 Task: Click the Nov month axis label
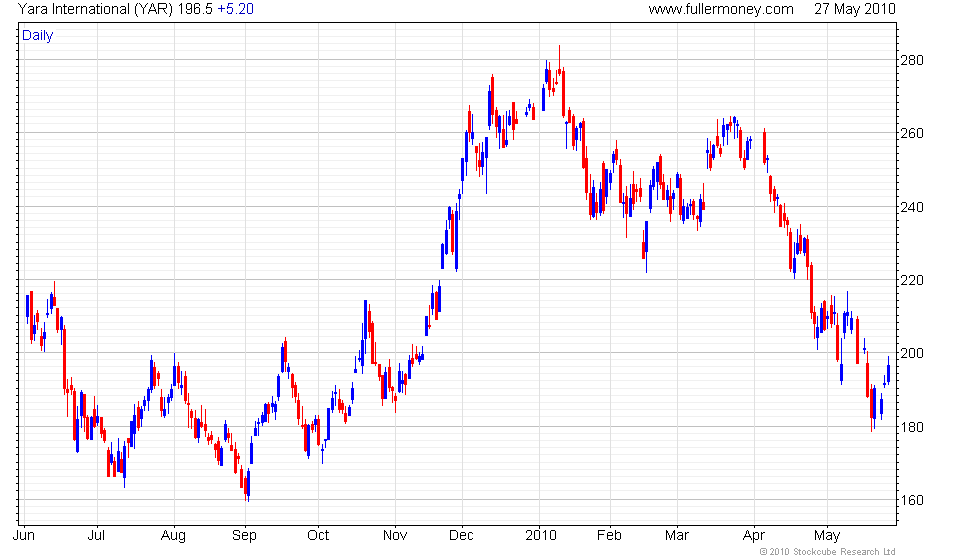point(395,536)
